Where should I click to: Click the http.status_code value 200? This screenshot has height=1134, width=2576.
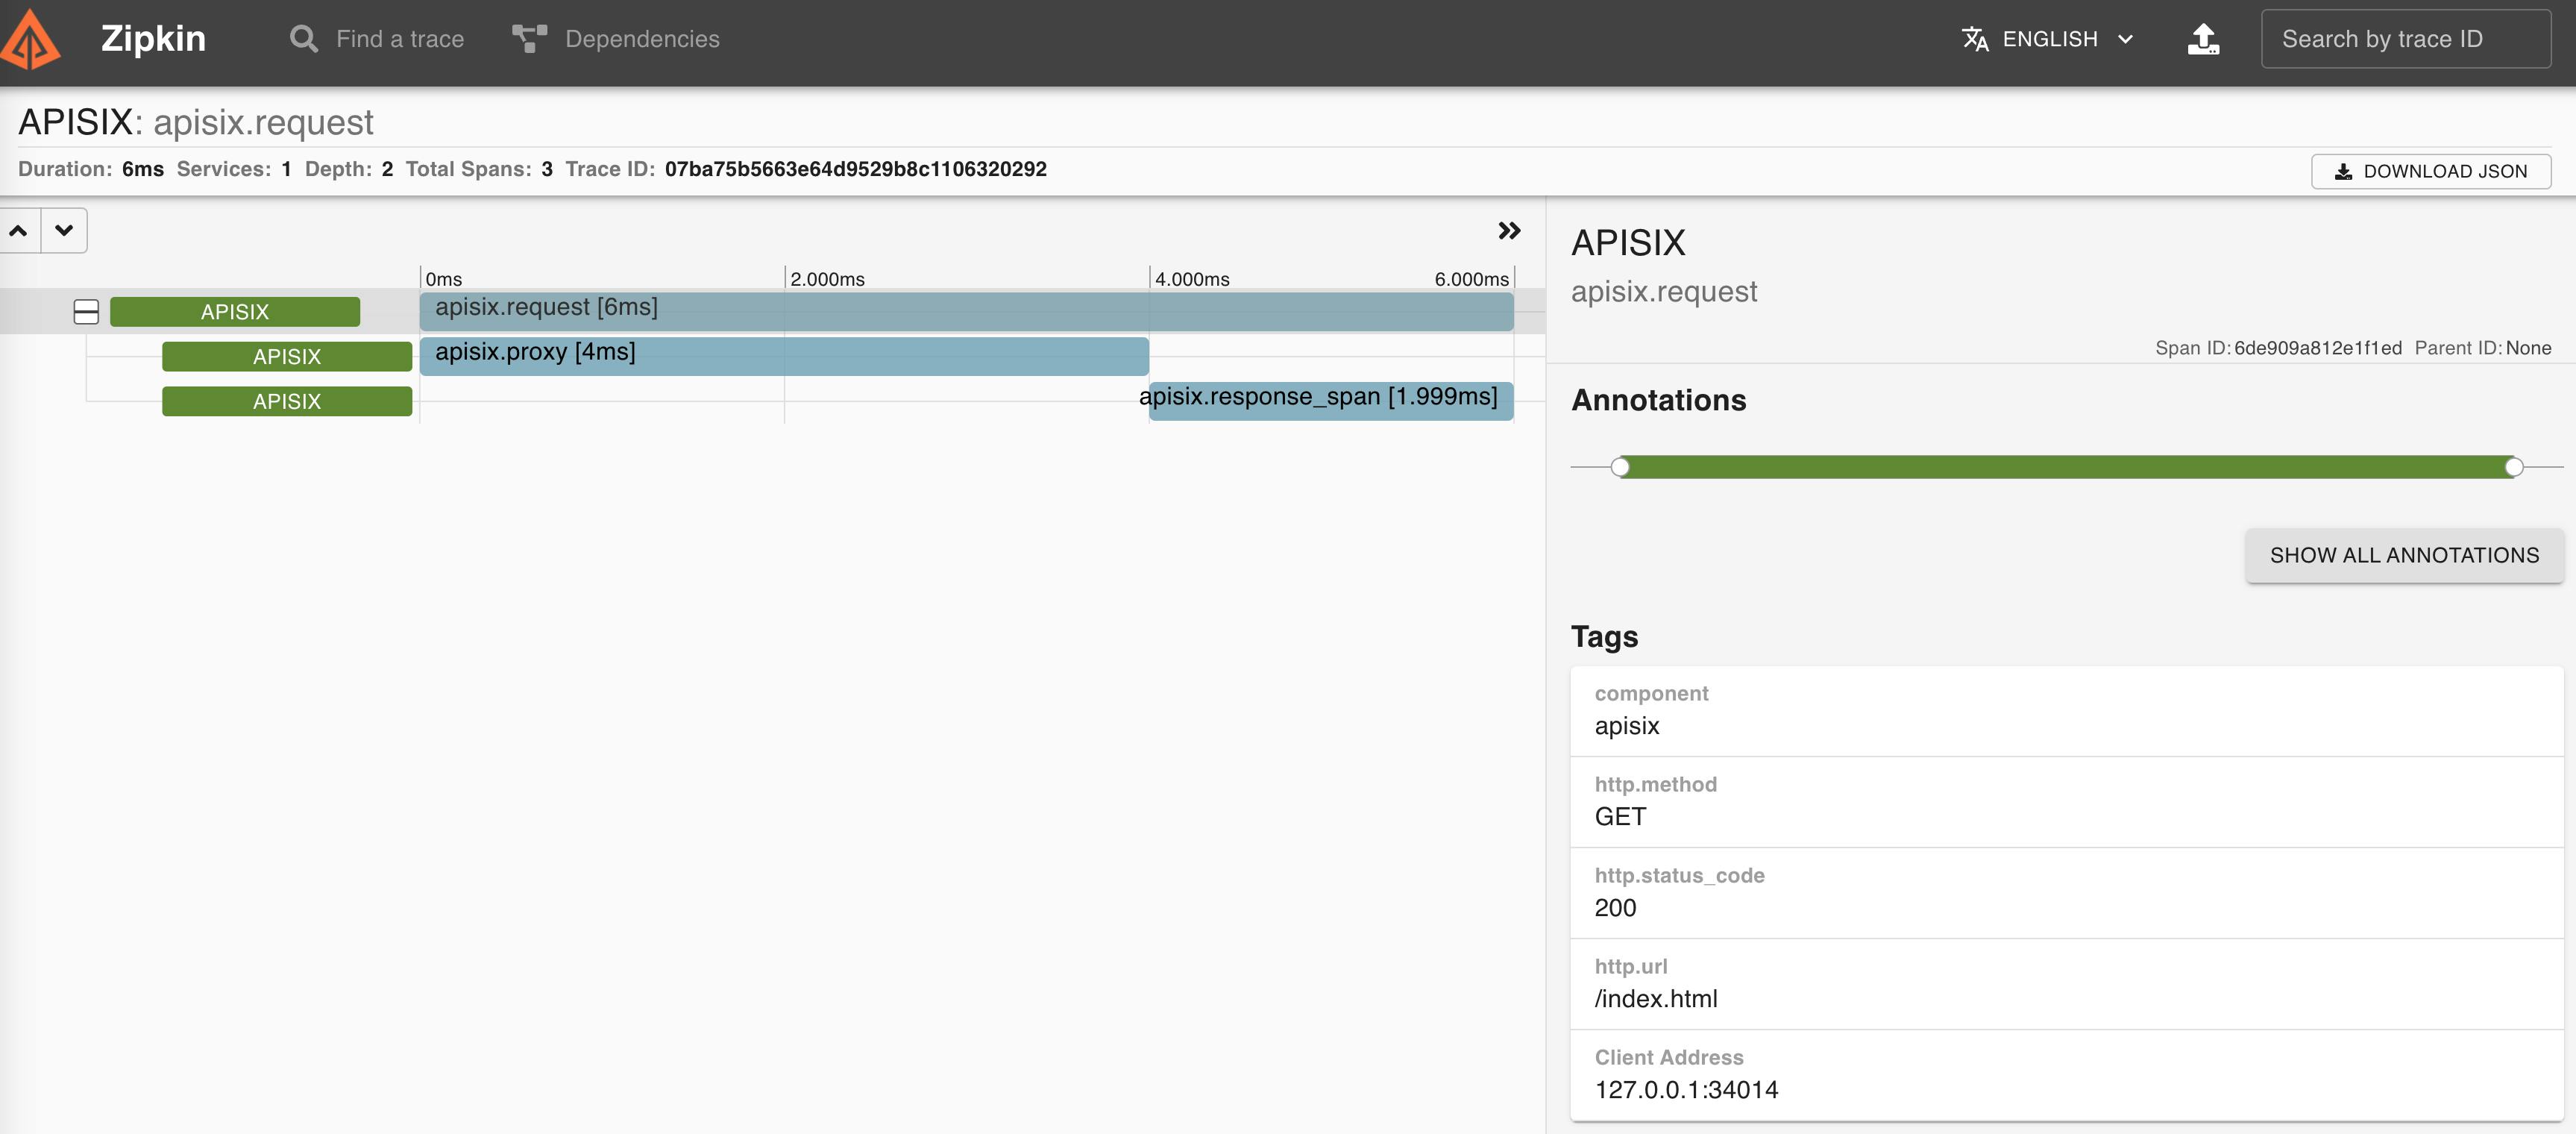coord(1615,907)
